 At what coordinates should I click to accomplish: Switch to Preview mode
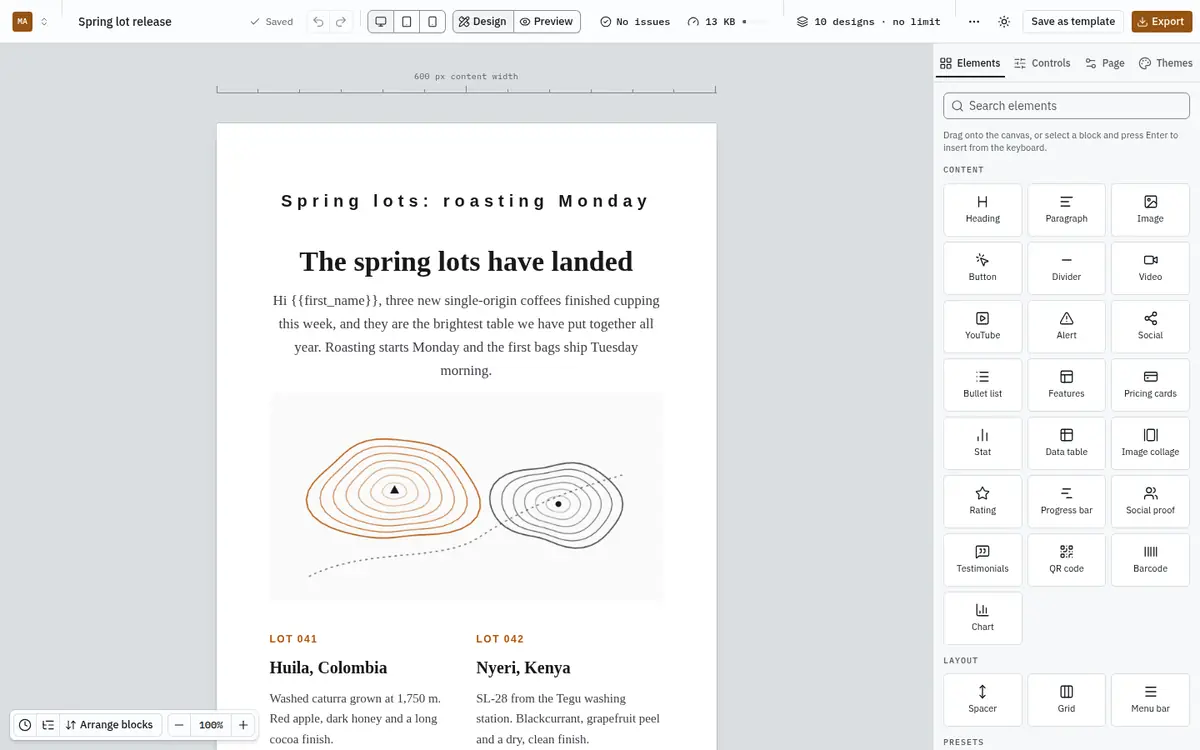(547, 21)
